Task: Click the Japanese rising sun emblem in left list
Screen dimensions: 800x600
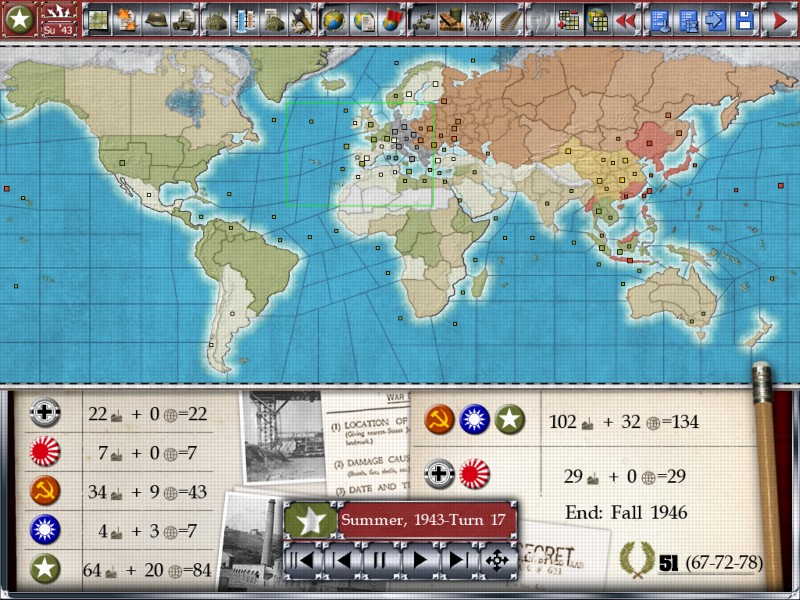Action: [x=45, y=452]
